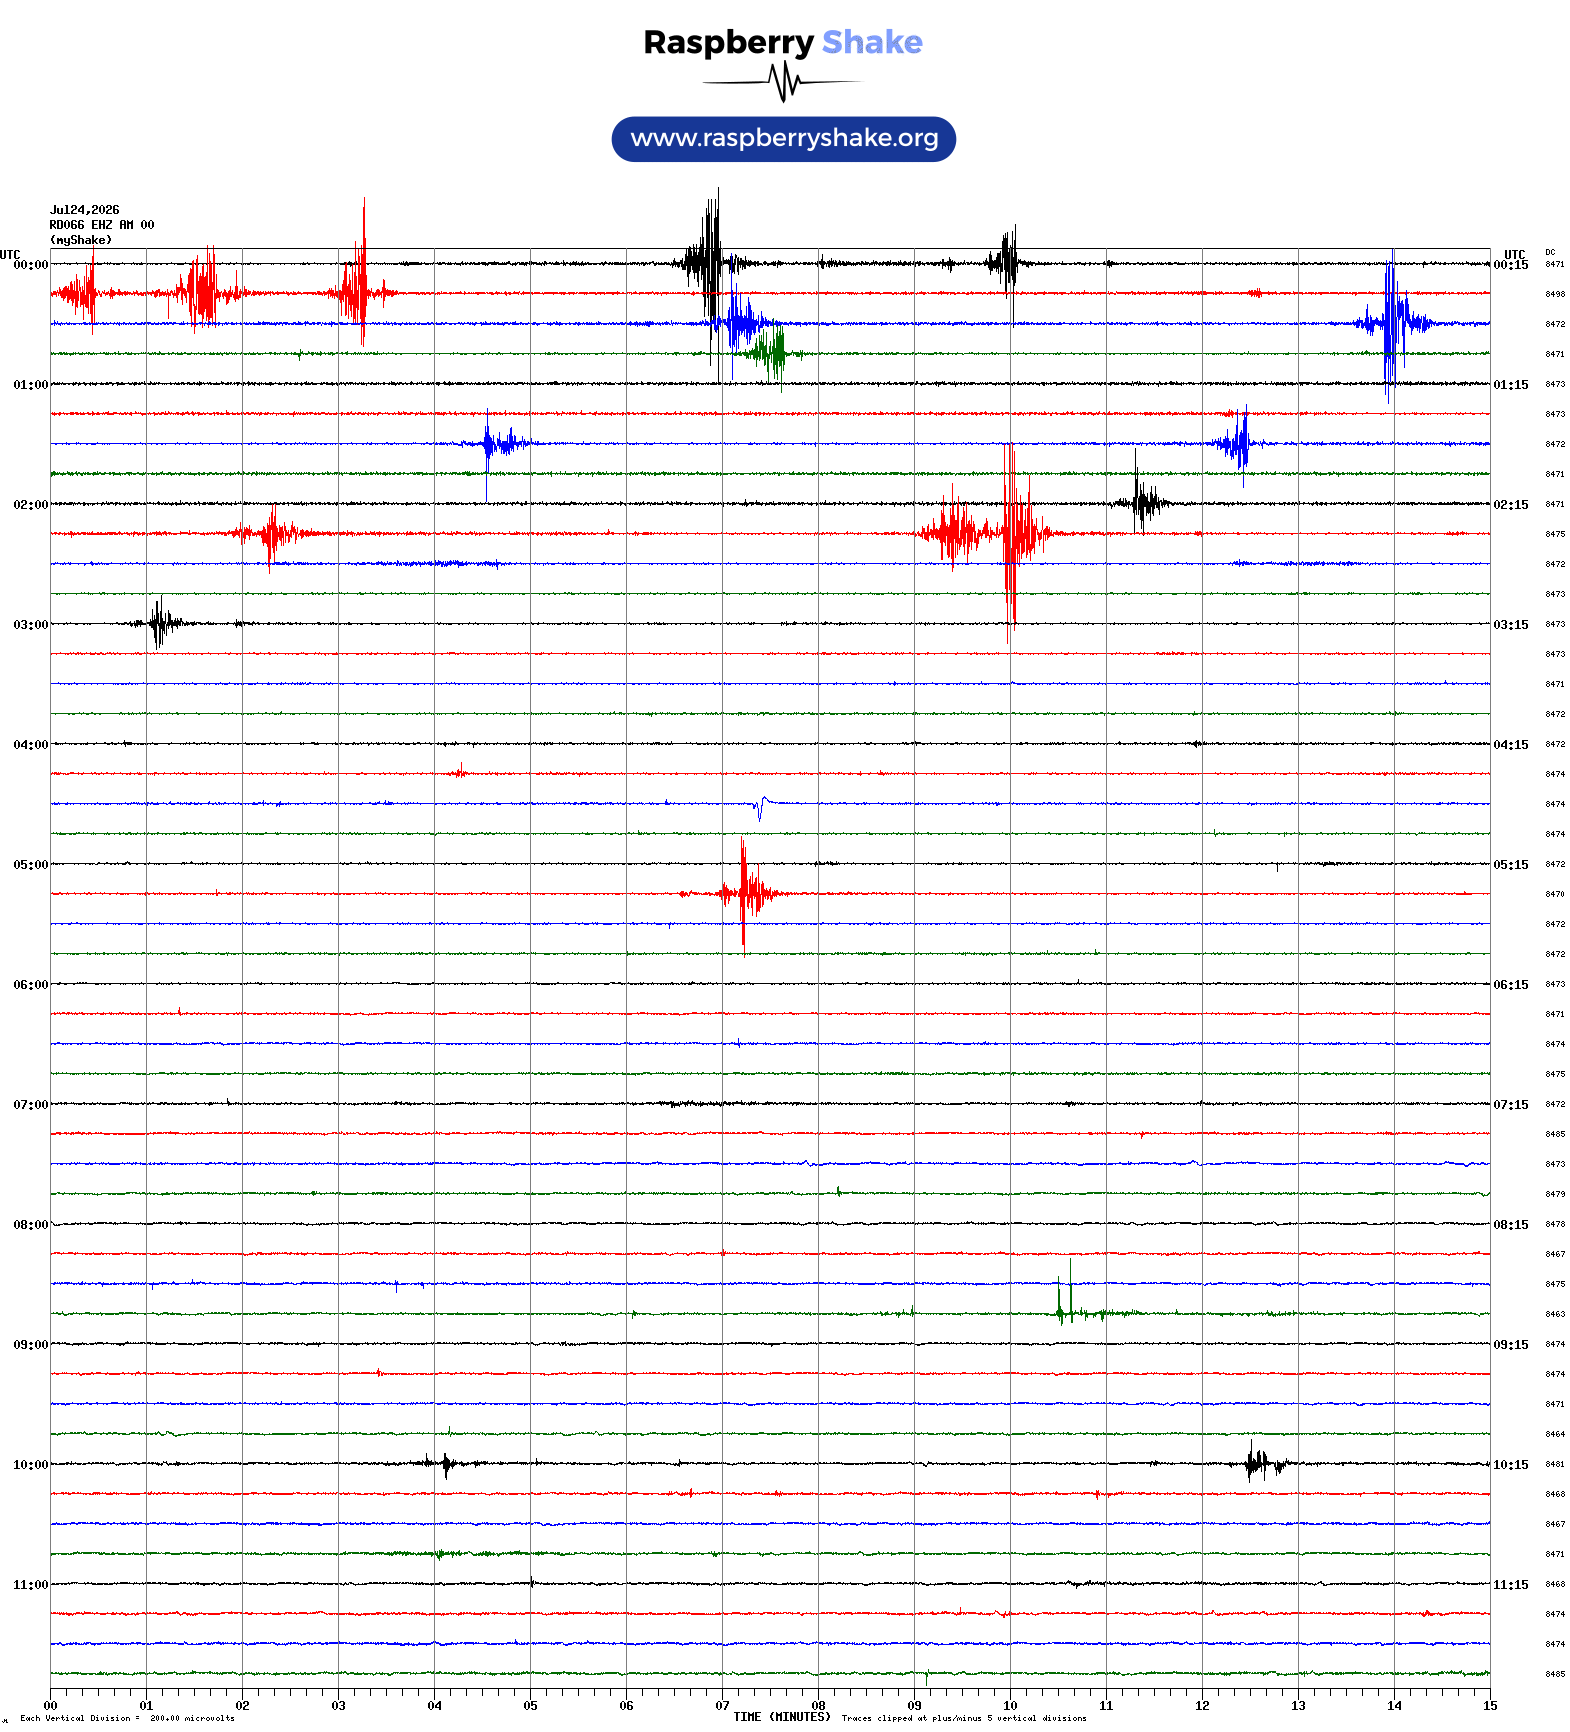Click the 03:15 end-time label
1570x1732 pixels.
(x=1511, y=625)
